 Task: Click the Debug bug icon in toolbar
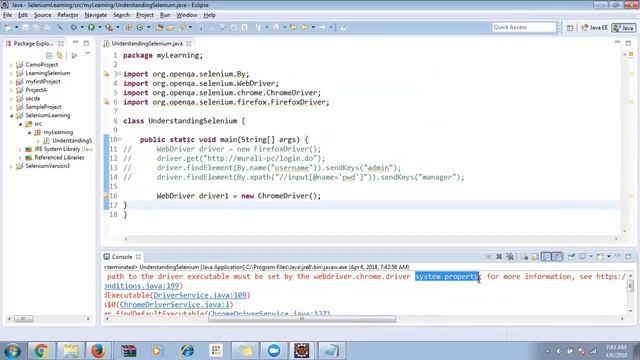click(73, 27)
